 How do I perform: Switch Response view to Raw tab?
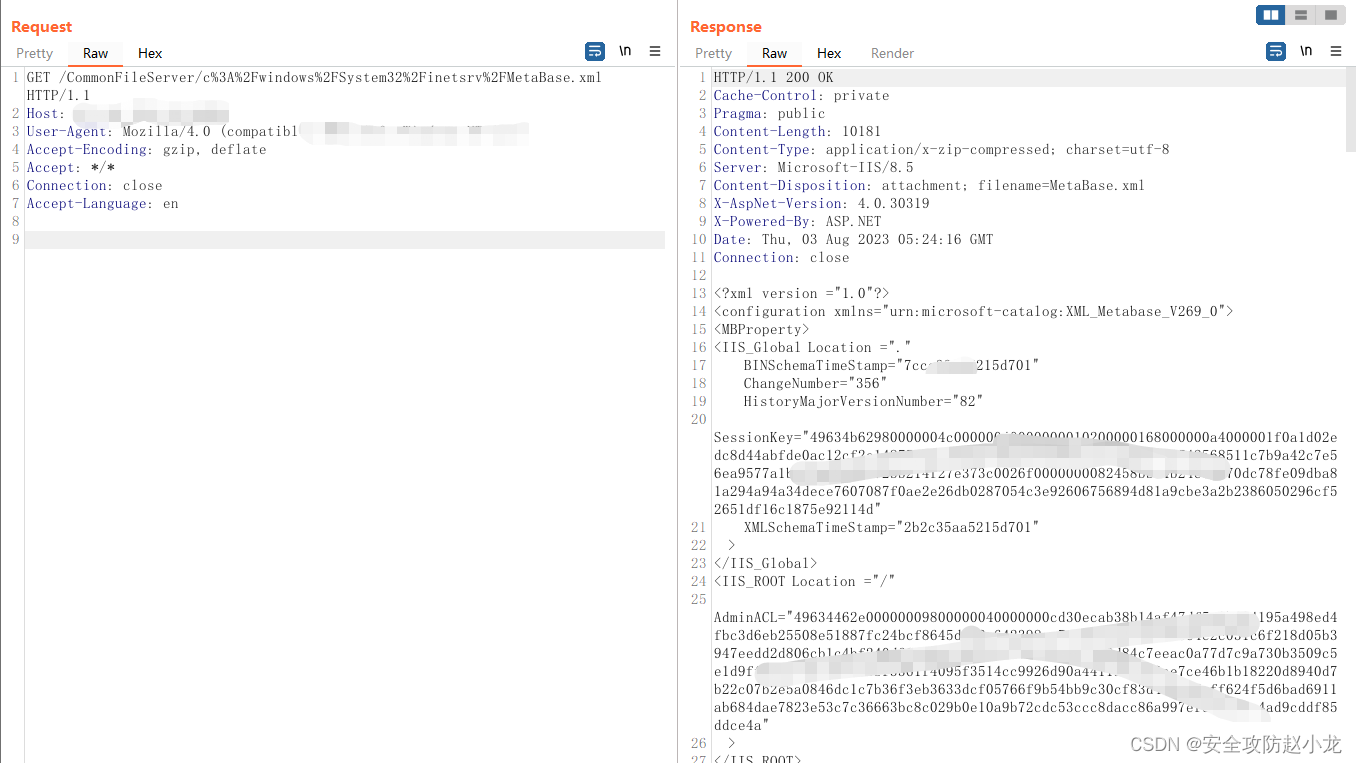click(x=775, y=53)
